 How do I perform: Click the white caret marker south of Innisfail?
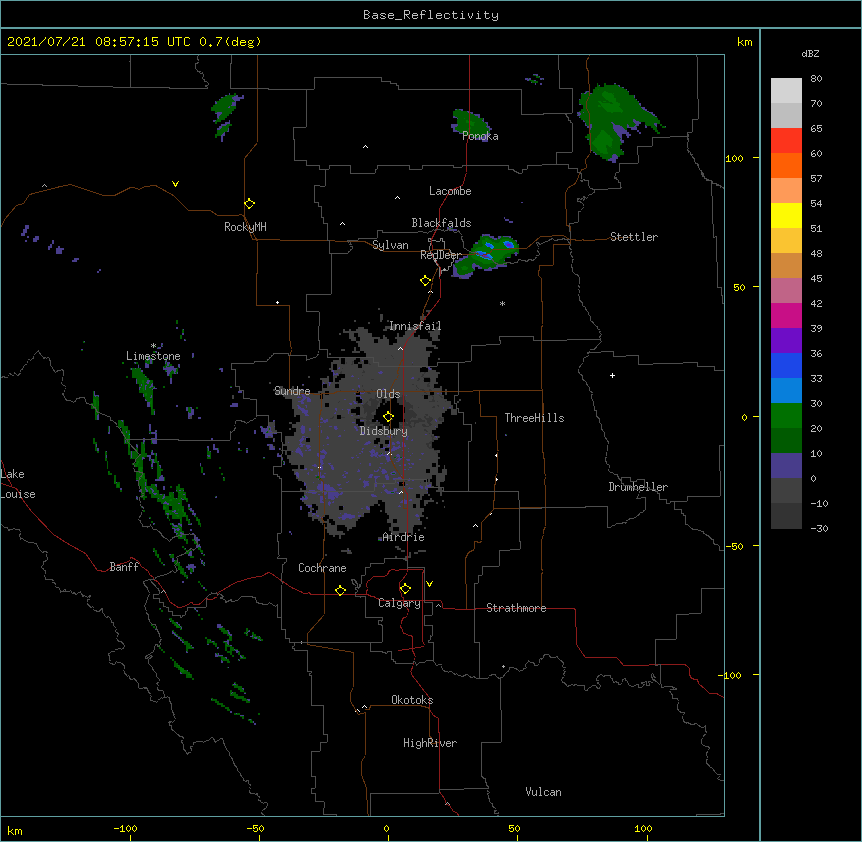[x=400, y=348]
